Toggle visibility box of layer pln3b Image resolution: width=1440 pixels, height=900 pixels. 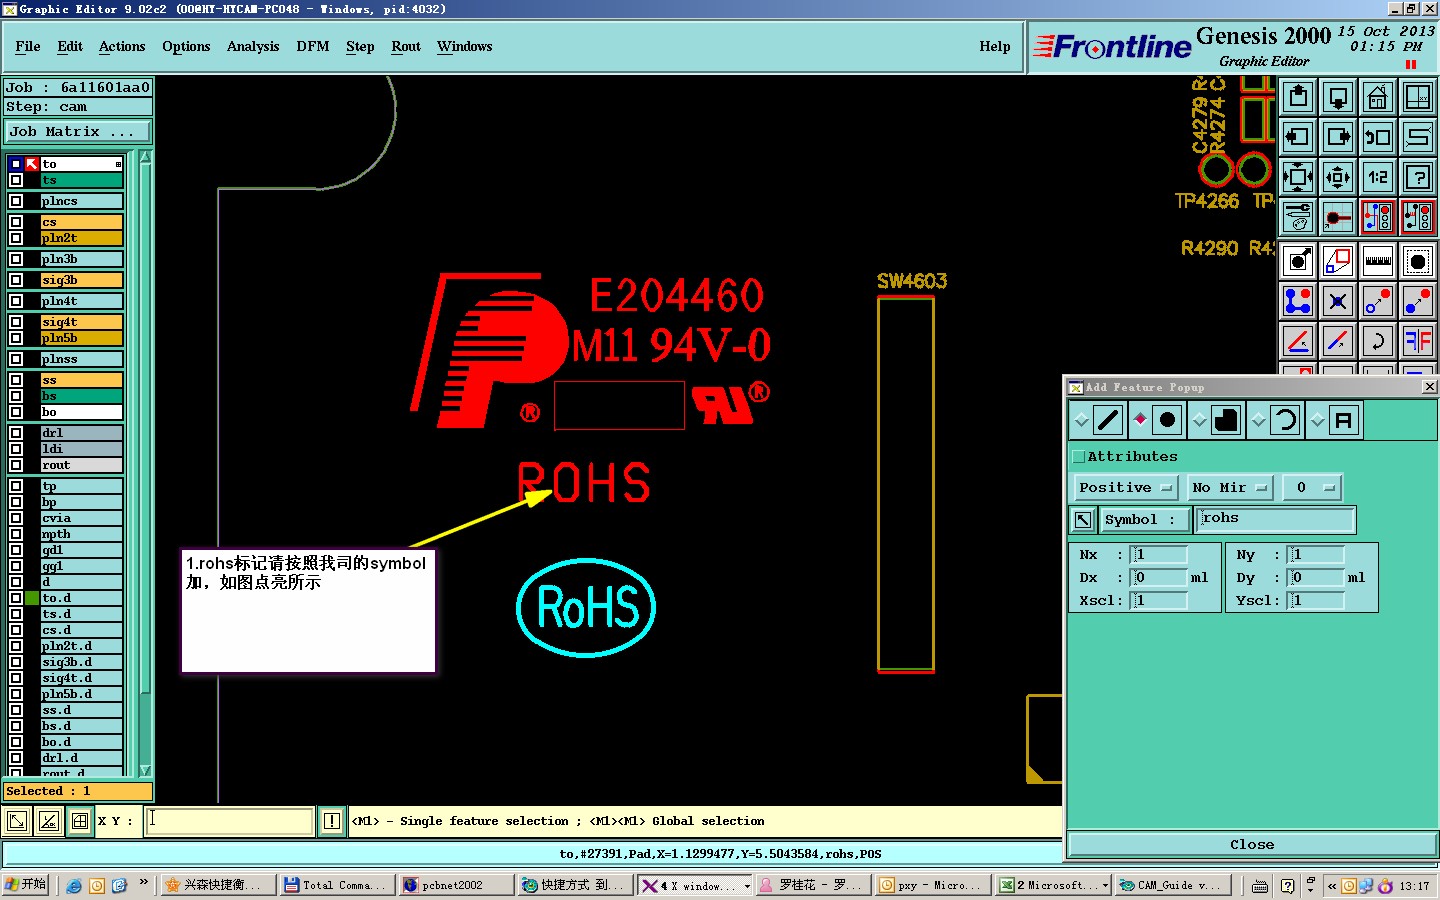16,259
